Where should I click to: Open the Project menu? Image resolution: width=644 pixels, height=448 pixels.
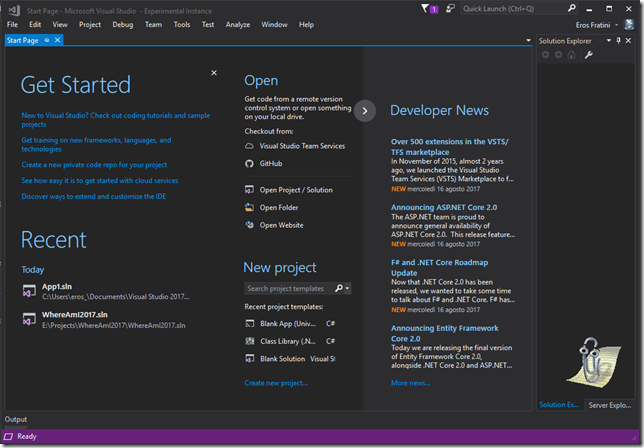[x=90, y=25]
